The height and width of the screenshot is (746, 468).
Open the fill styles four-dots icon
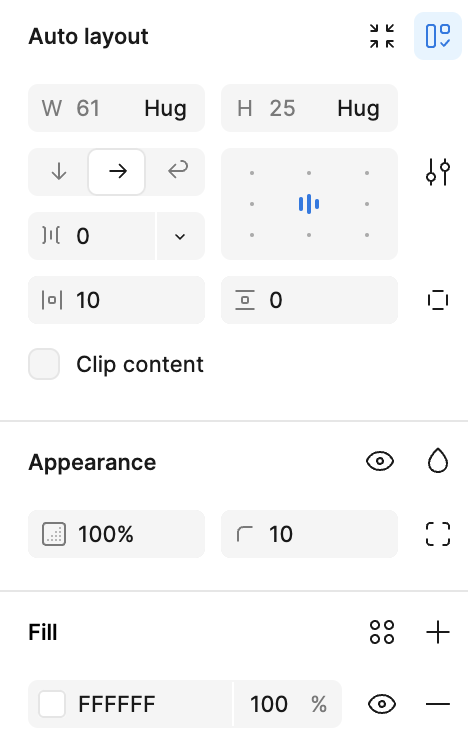382,632
